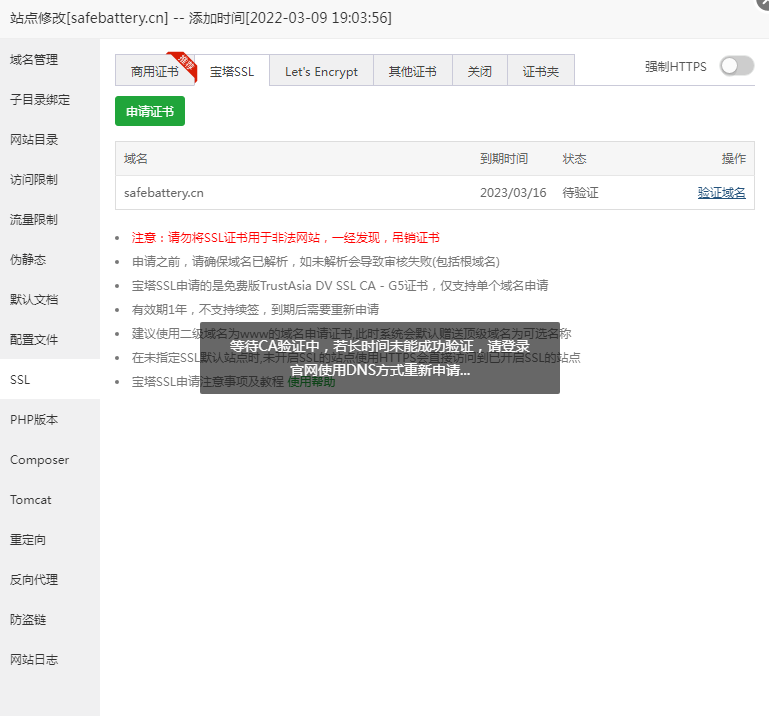Select the 宝塔SSL tab

pyautogui.click(x=232, y=72)
